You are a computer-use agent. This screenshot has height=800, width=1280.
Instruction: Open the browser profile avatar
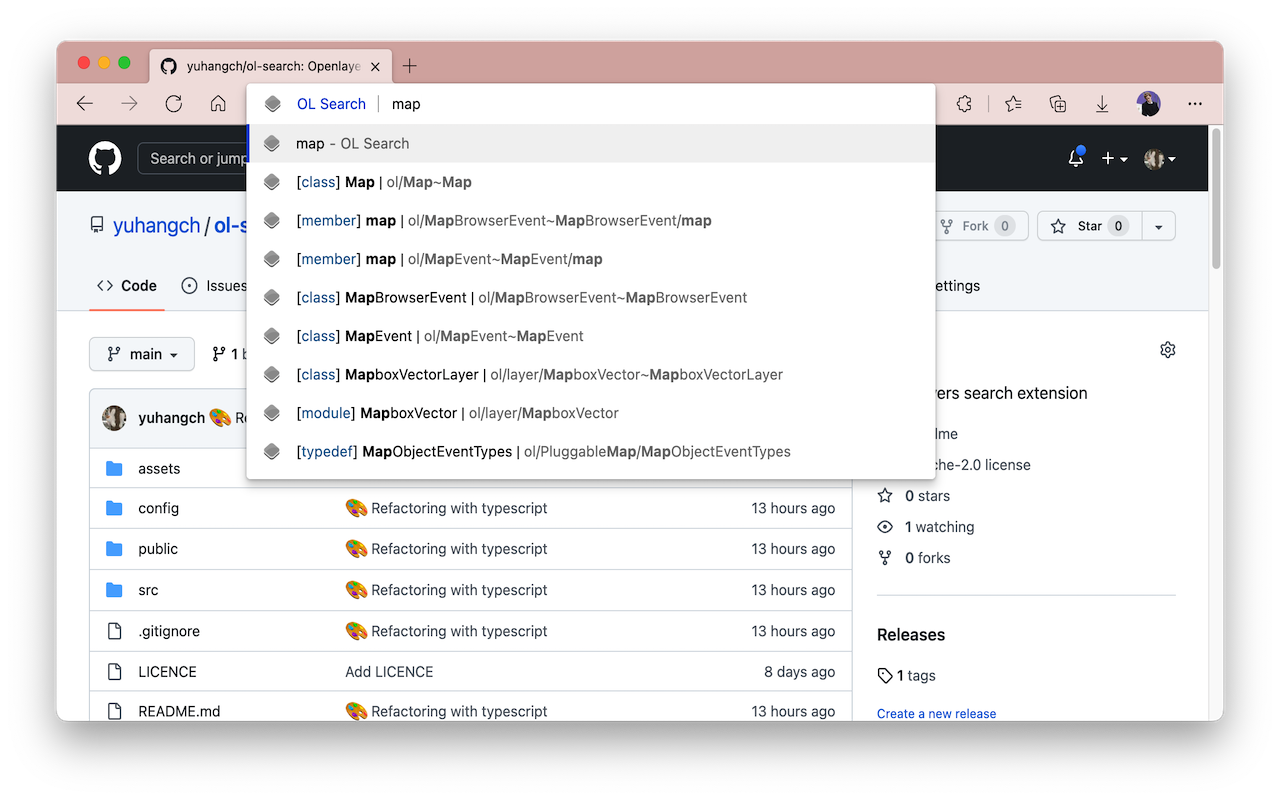click(1149, 104)
